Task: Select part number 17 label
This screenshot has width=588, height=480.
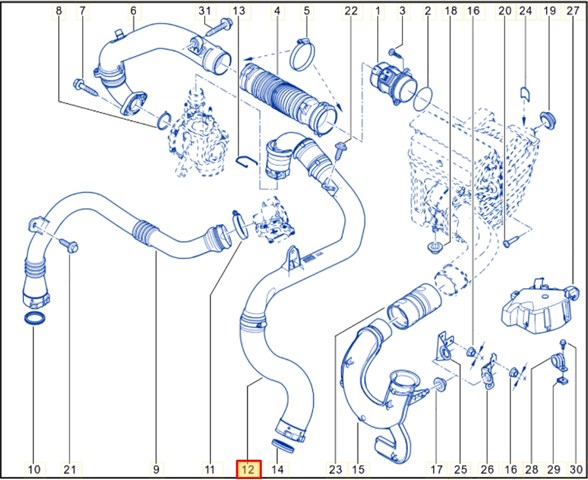Action: point(437,469)
